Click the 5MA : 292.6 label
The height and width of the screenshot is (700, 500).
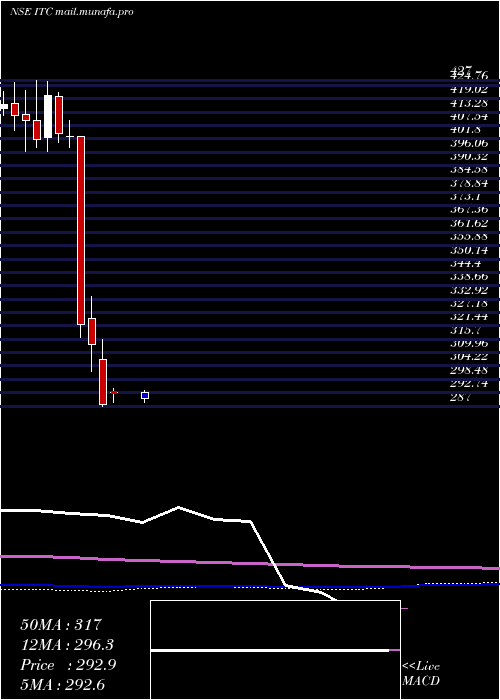(x=63, y=685)
